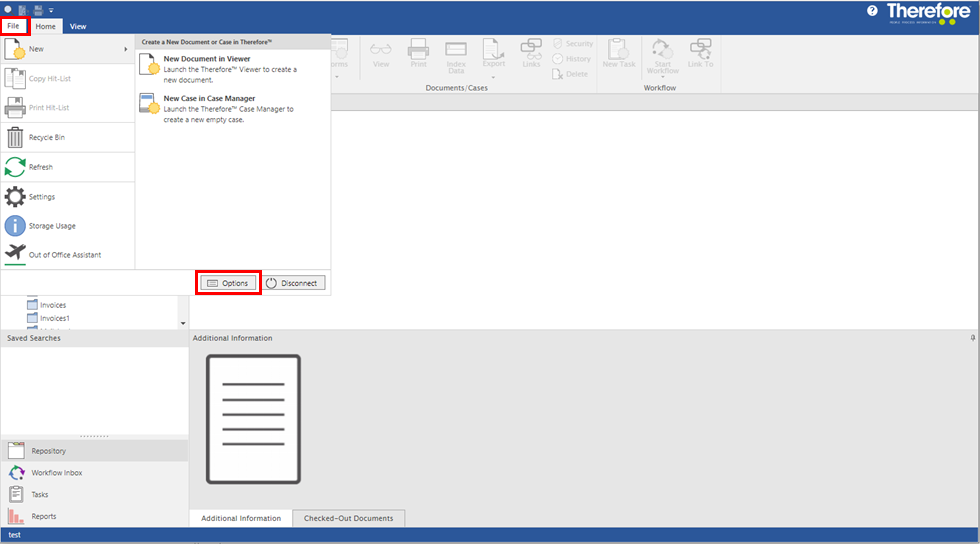Image resolution: width=980 pixels, height=544 pixels.
Task: Select New Document in Viewer
Action: (206, 59)
